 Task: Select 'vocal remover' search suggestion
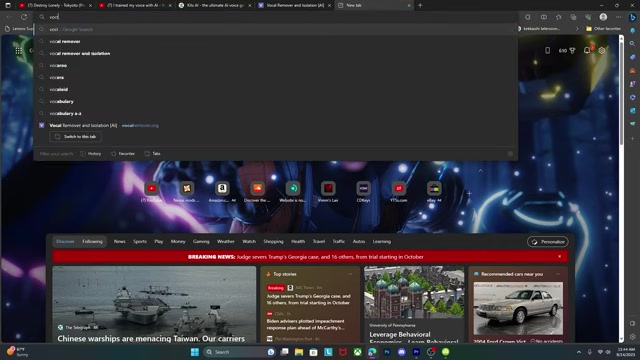(x=276, y=41)
